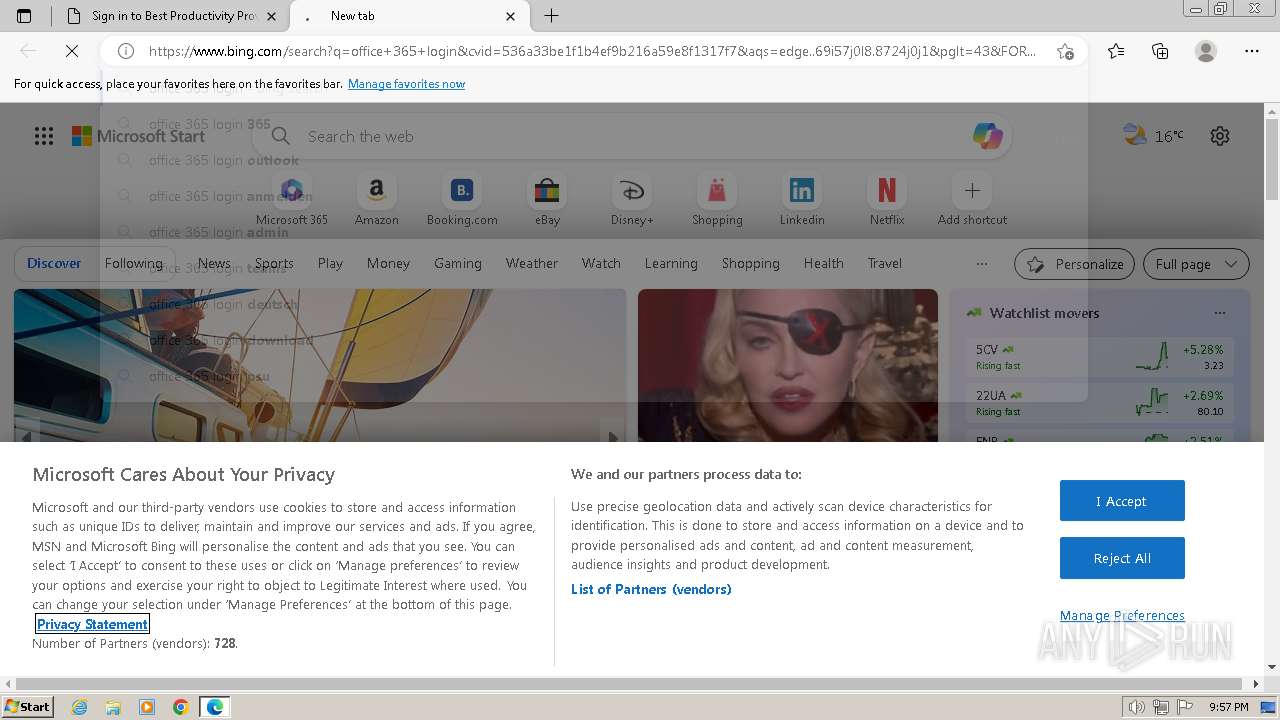This screenshot has height=720, width=1280.
Task: Open Internet Explorer from taskbar
Action: (79, 707)
